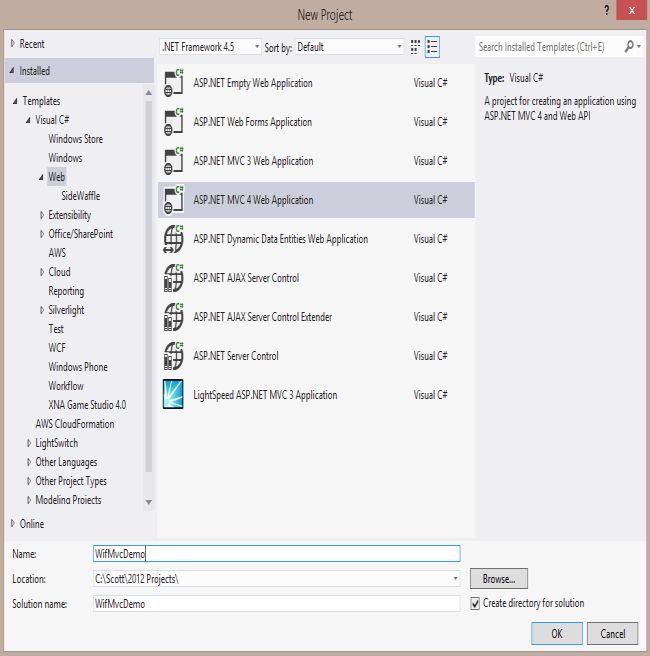
Task: Select the Workflow category
Action: (66, 386)
